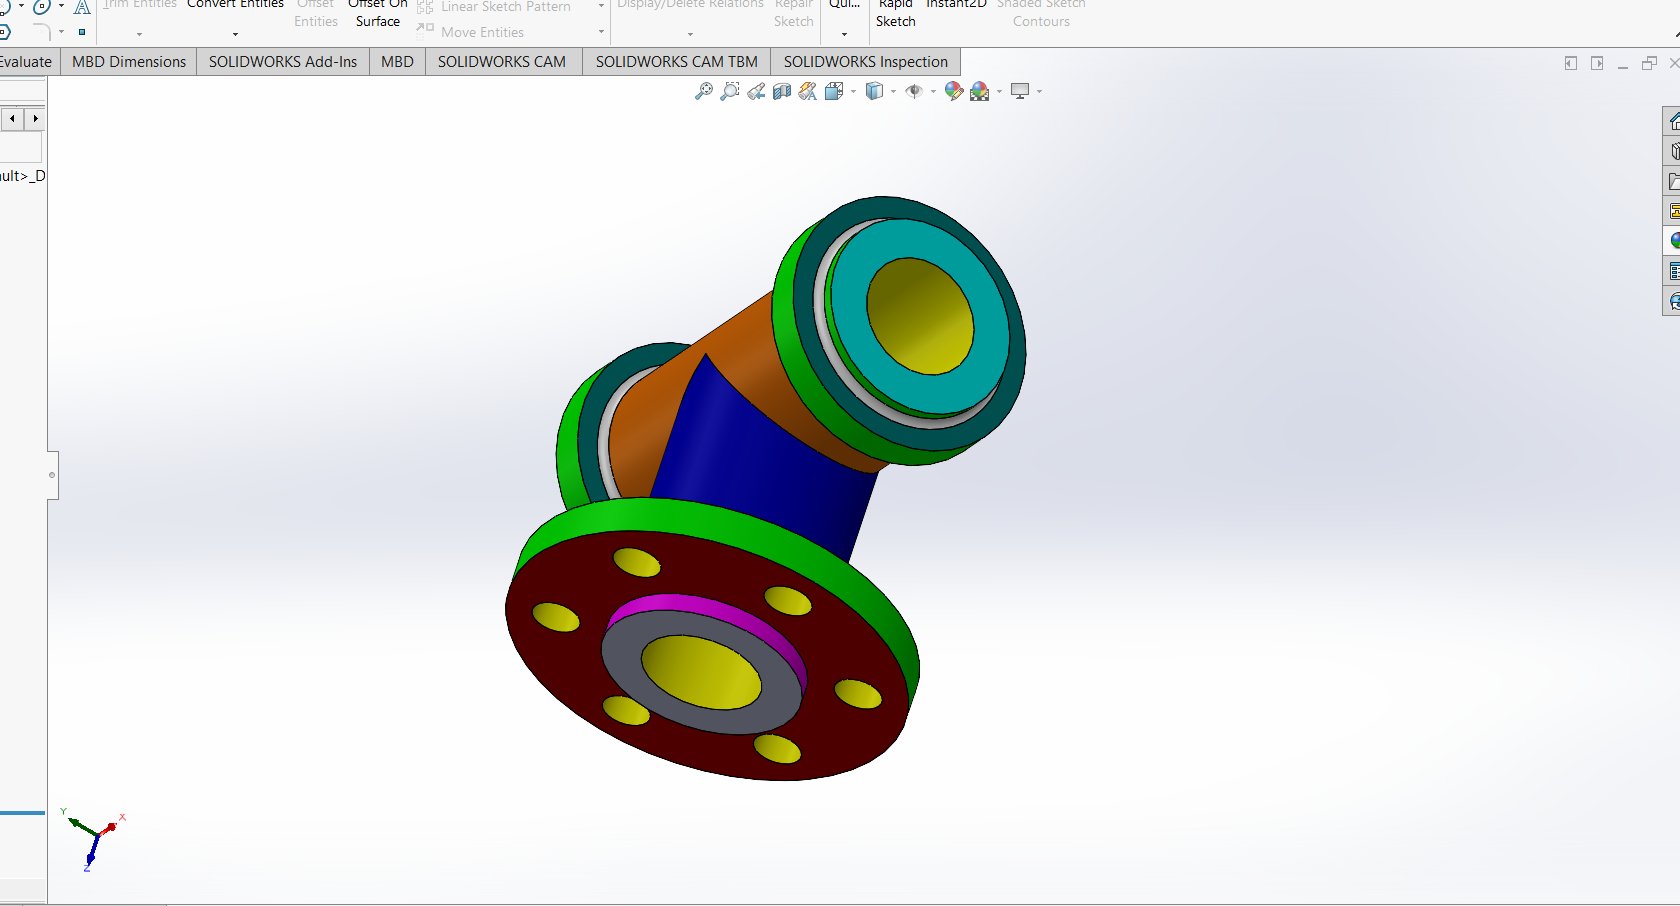
Task: Open View Settings dropdown arrow
Action: click(x=1039, y=92)
